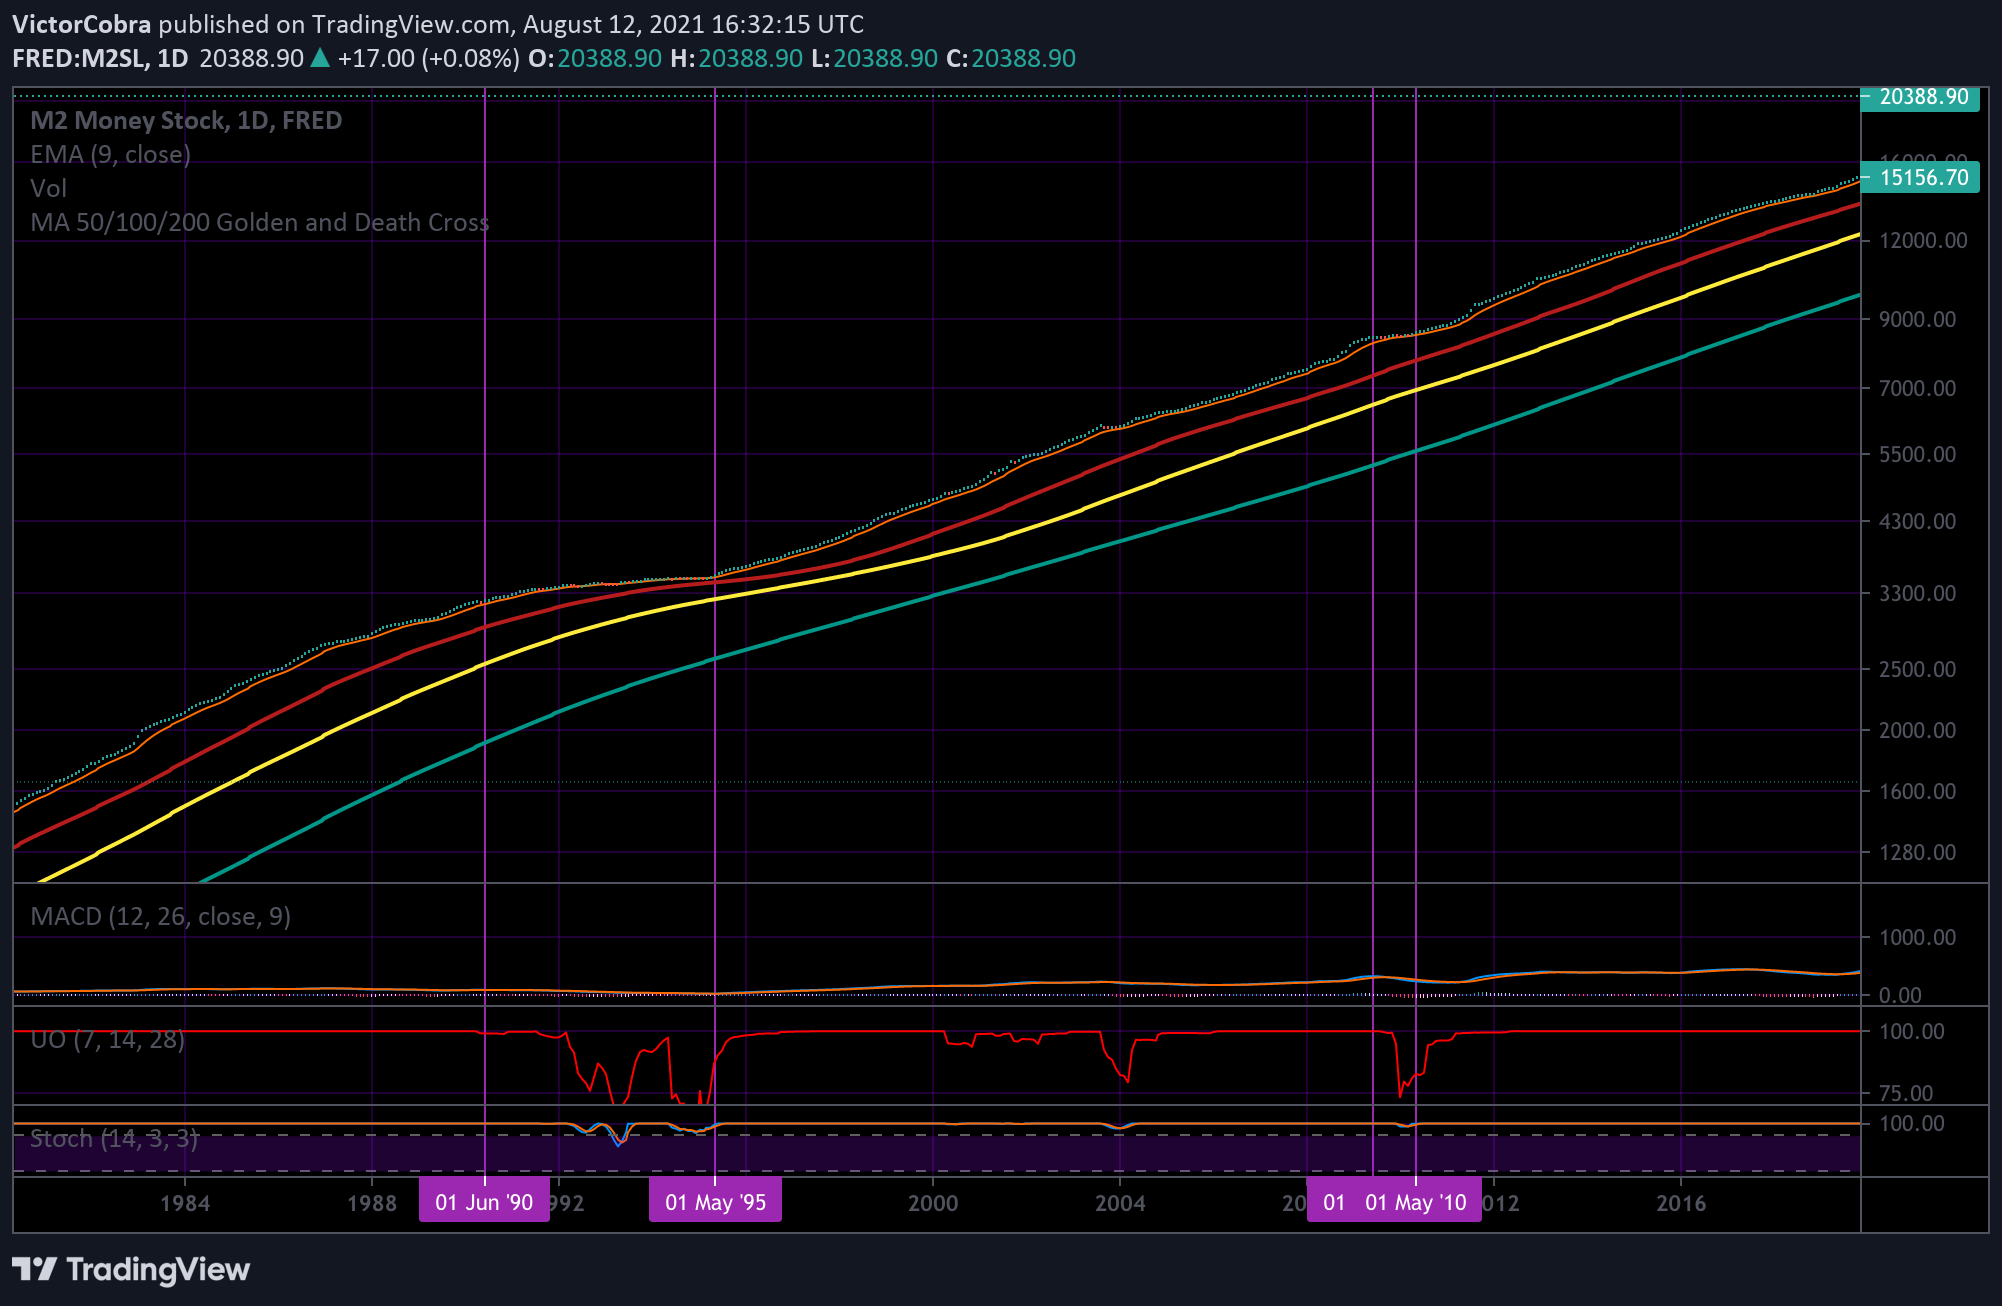Image resolution: width=2002 pixels, height=1306 pixels.
Task: Click the C:20388.90 close value
Action: coord(1011,58)
